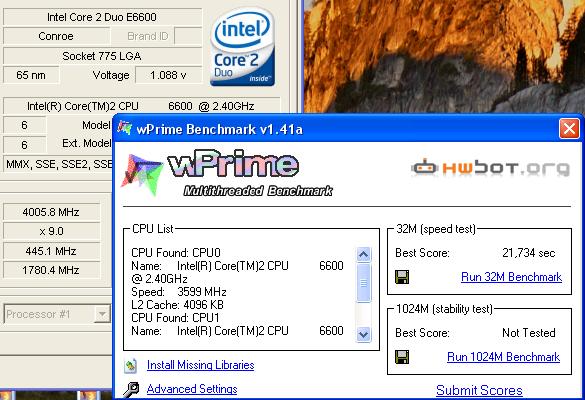The width and height of the screenshot is (585, 400).
Task: Click the wPrime Benchmark v1.41a title bar
Action: [347, 129]
